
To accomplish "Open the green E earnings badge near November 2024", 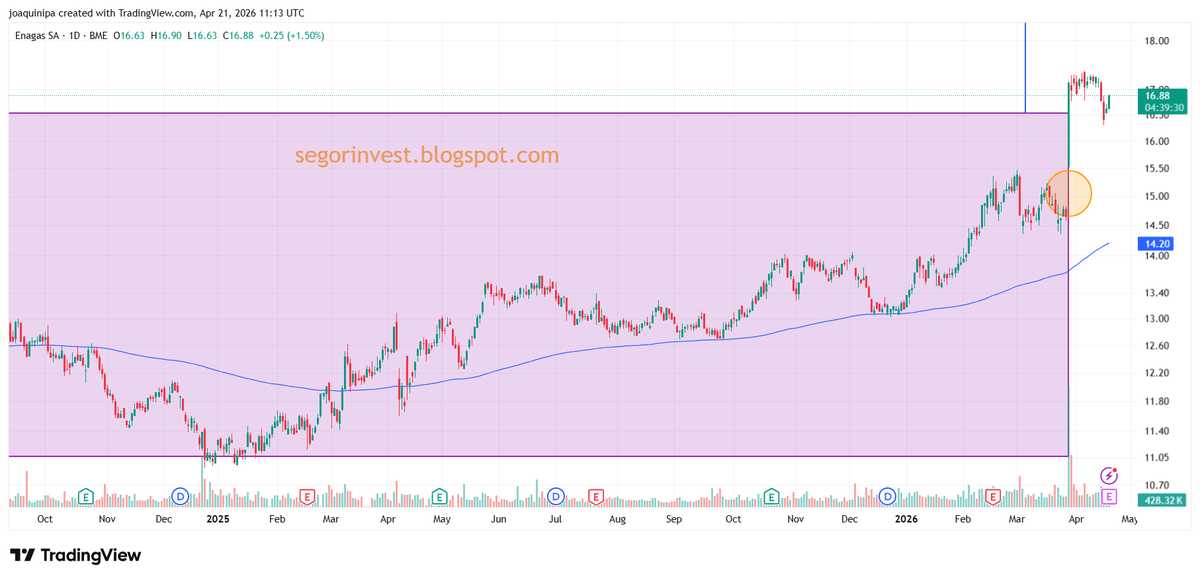I will [x=86, y=496].
